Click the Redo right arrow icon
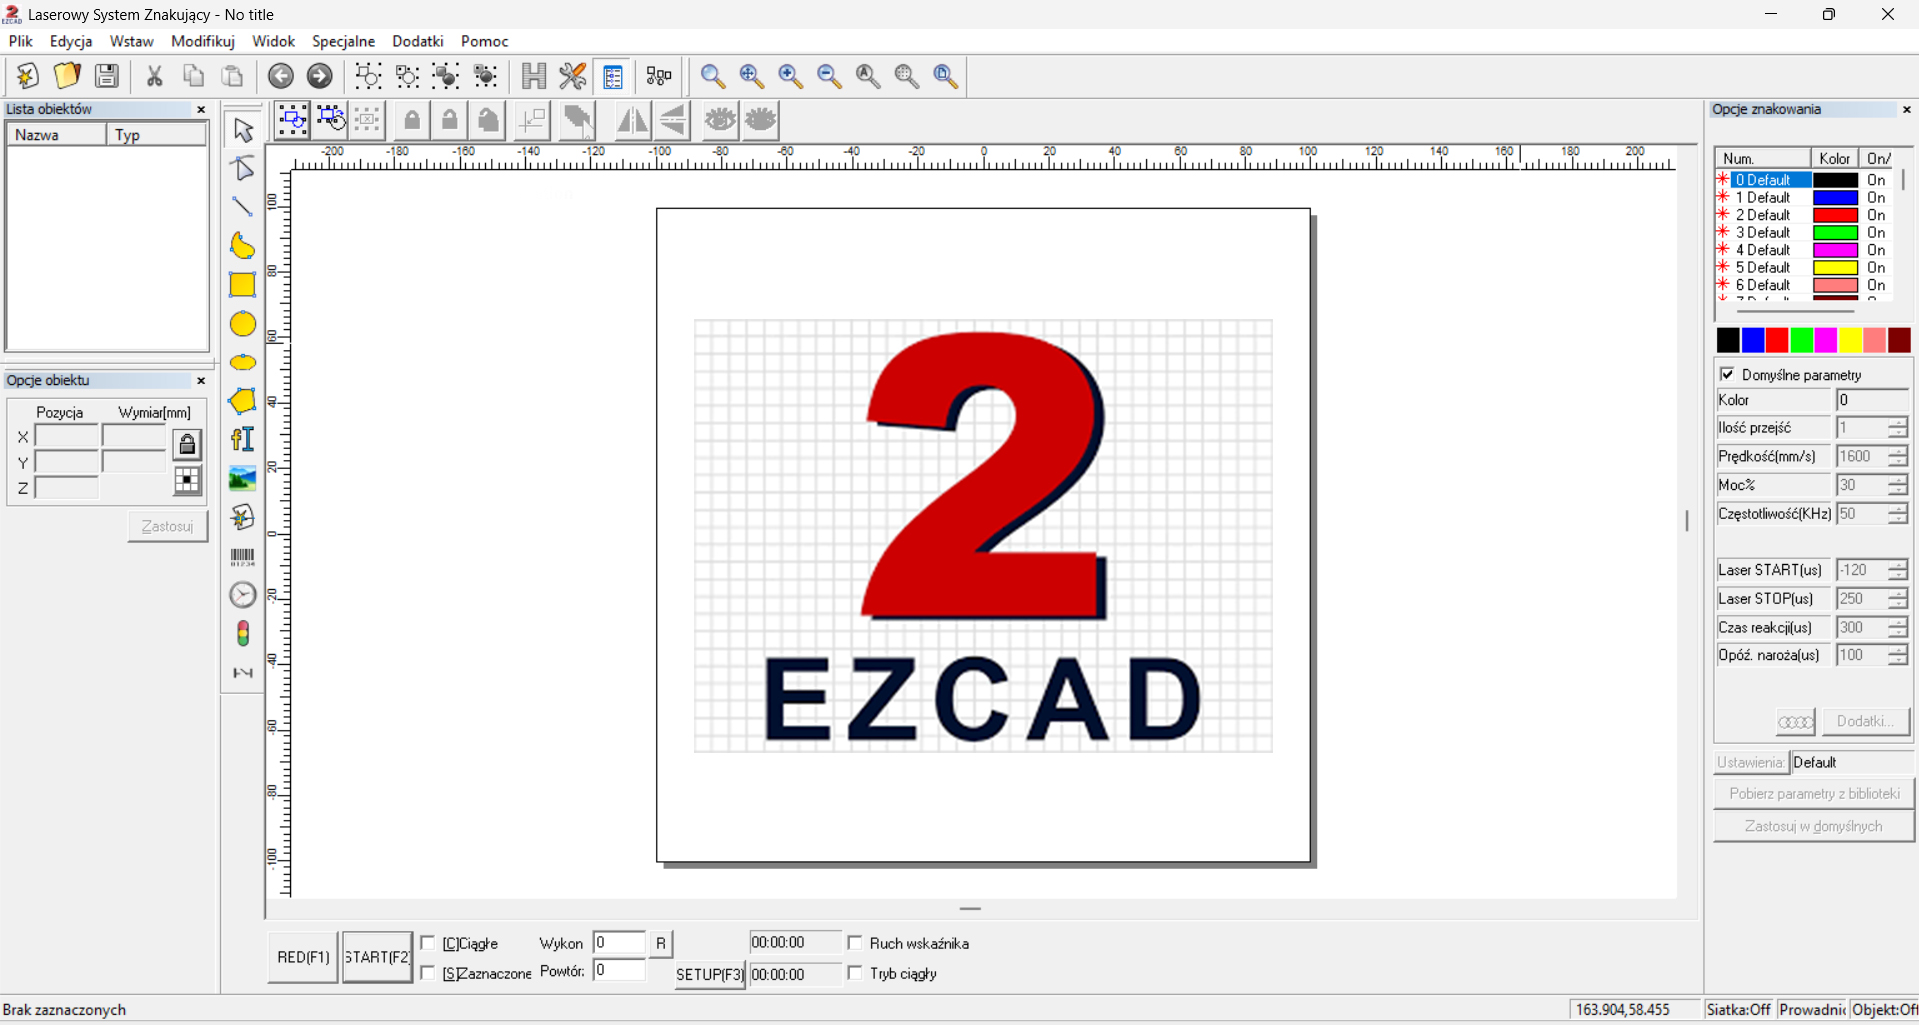 coord(320,76)
